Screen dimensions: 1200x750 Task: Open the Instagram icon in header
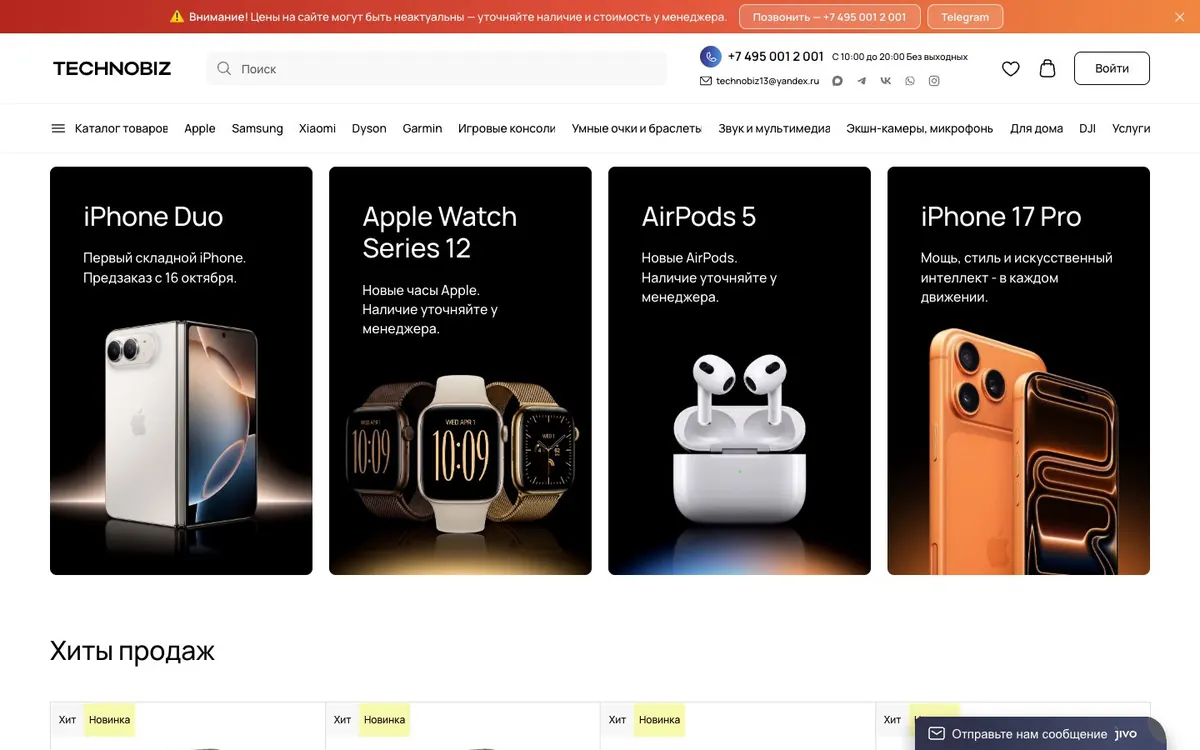pyautogui.click(x=934, y=81)
